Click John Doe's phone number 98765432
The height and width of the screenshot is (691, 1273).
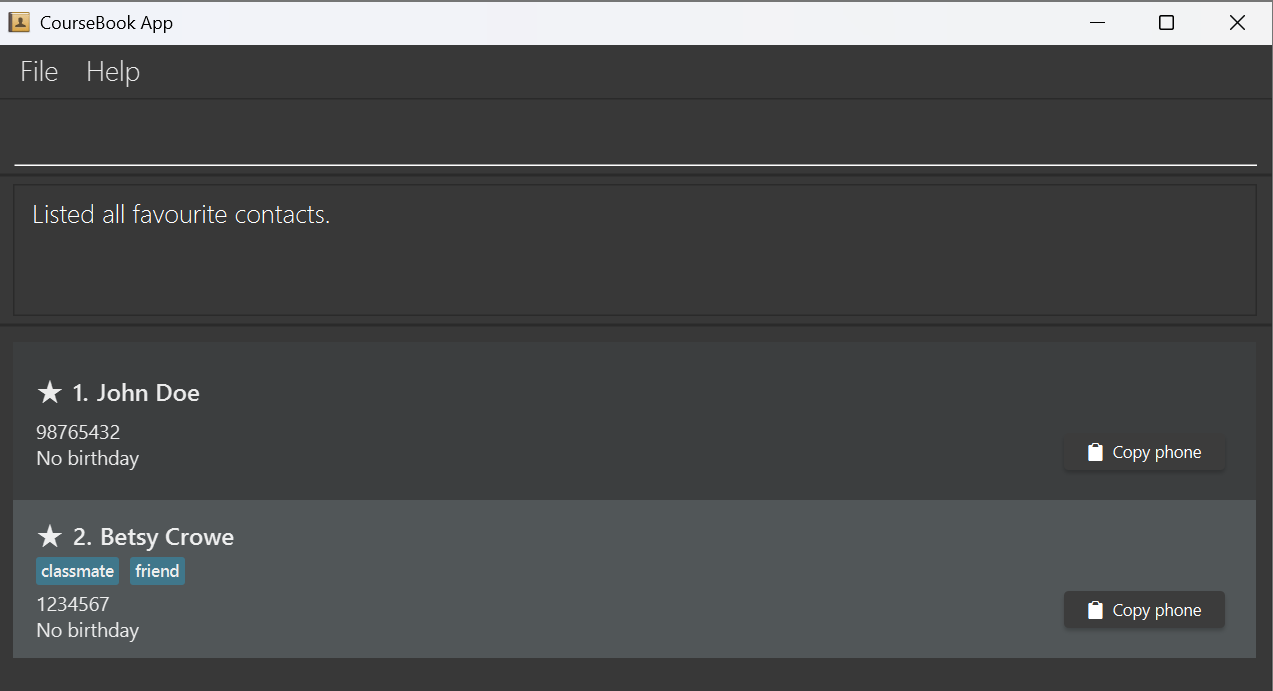click(78, 433)
